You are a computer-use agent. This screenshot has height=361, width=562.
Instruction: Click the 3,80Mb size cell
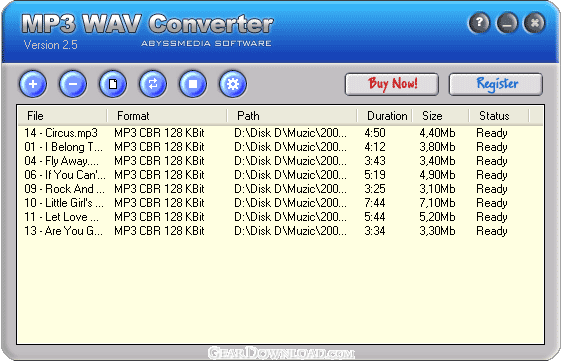437,147
